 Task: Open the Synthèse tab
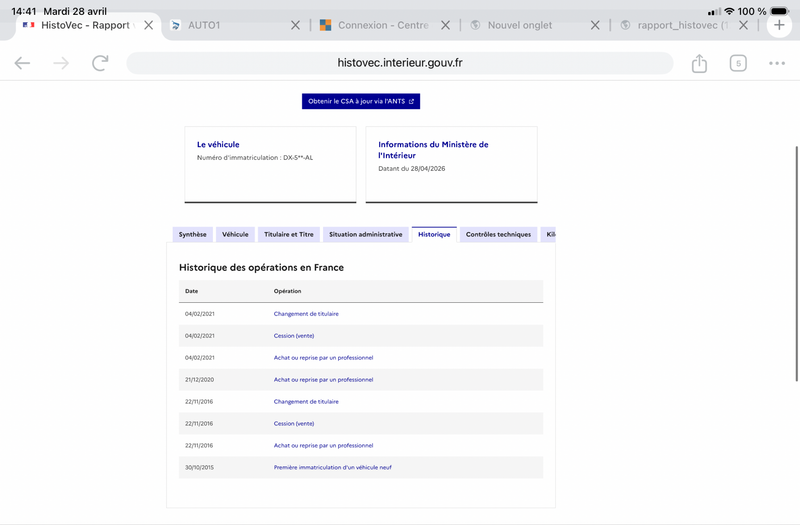pyautogui.click(x=192, y=234)
